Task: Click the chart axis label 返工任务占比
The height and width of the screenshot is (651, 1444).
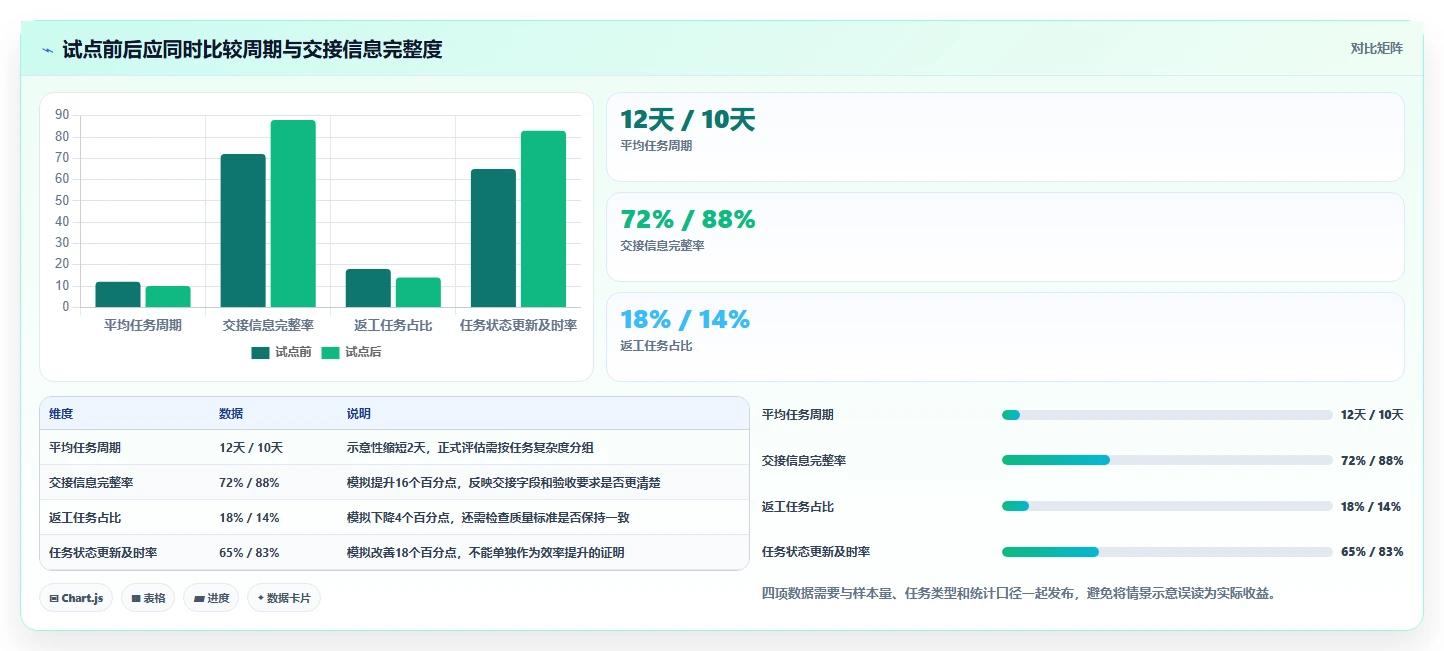Action: (393, 325)
